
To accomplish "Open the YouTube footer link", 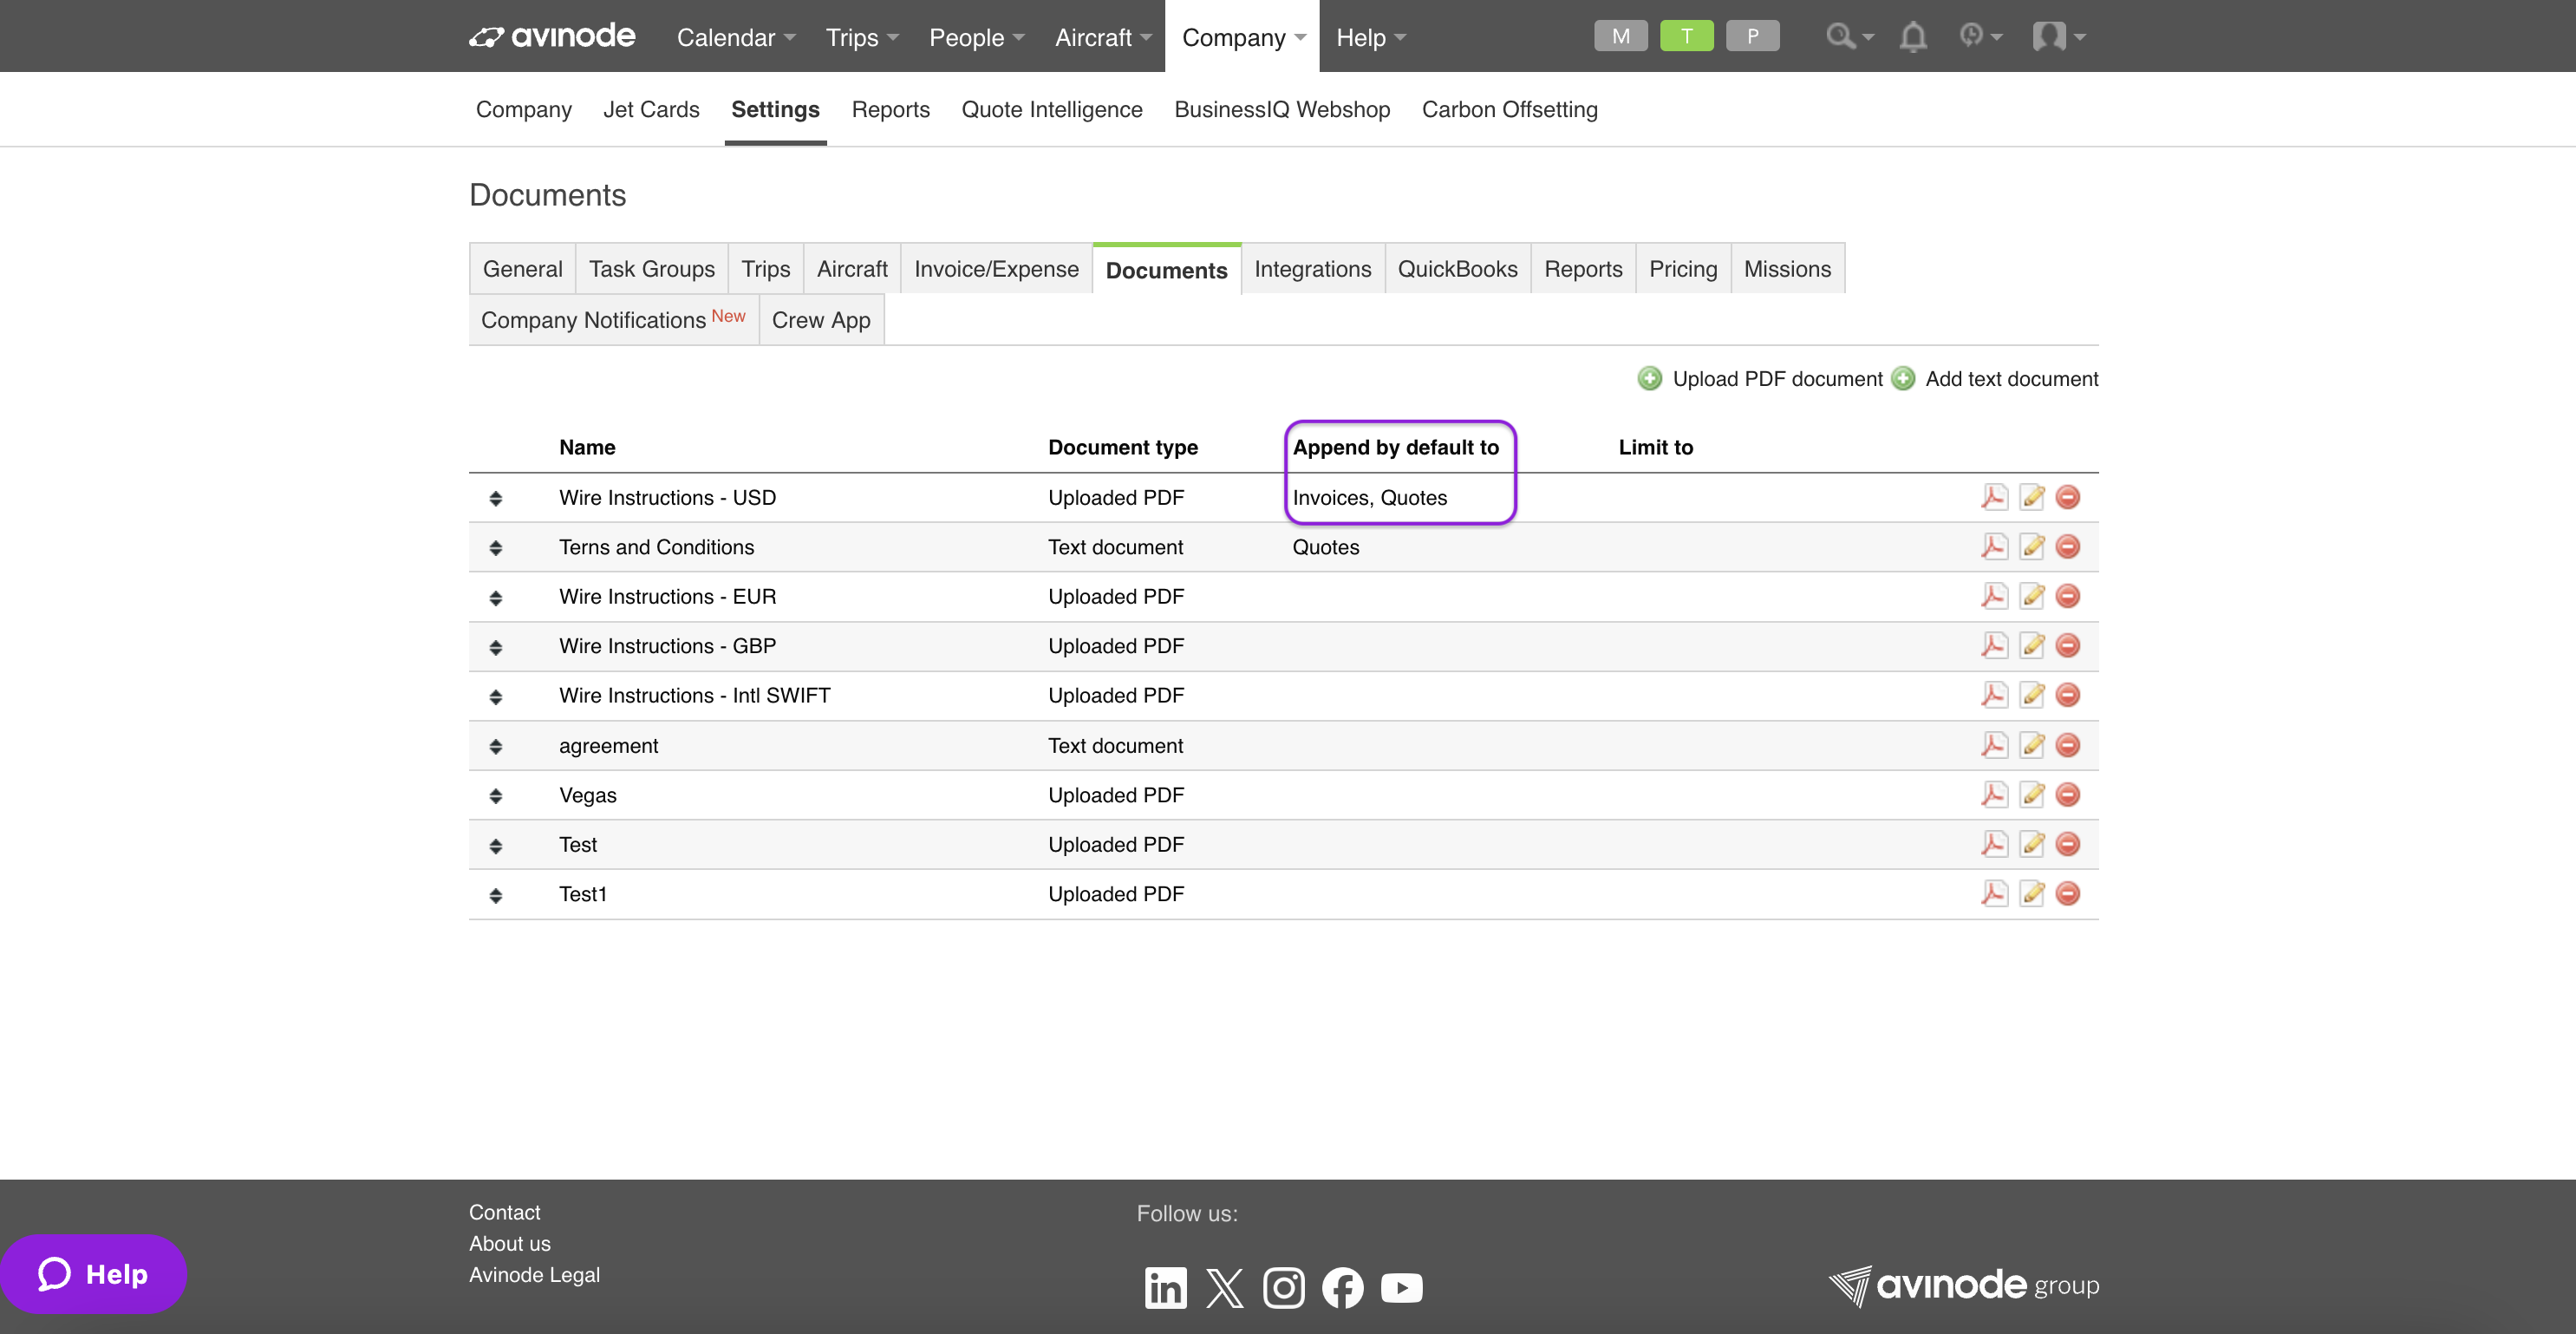I will click(1402, 1287).
